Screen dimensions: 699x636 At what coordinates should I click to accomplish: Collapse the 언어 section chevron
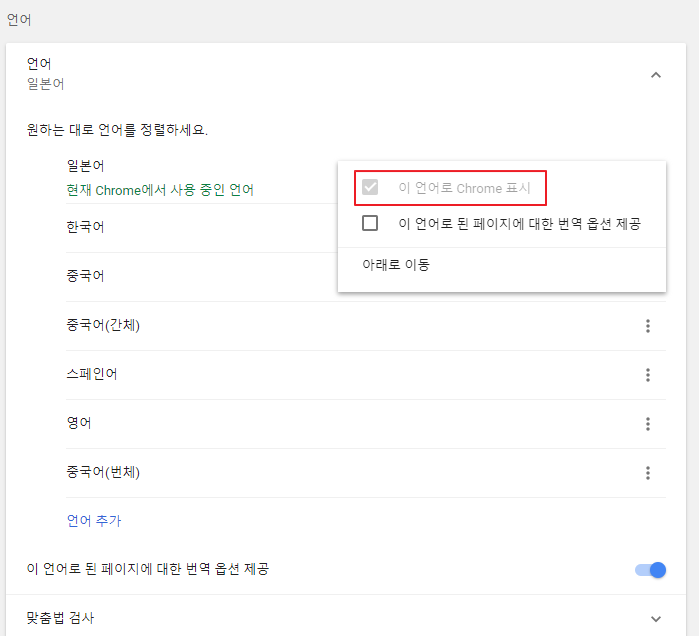point(656,75)
